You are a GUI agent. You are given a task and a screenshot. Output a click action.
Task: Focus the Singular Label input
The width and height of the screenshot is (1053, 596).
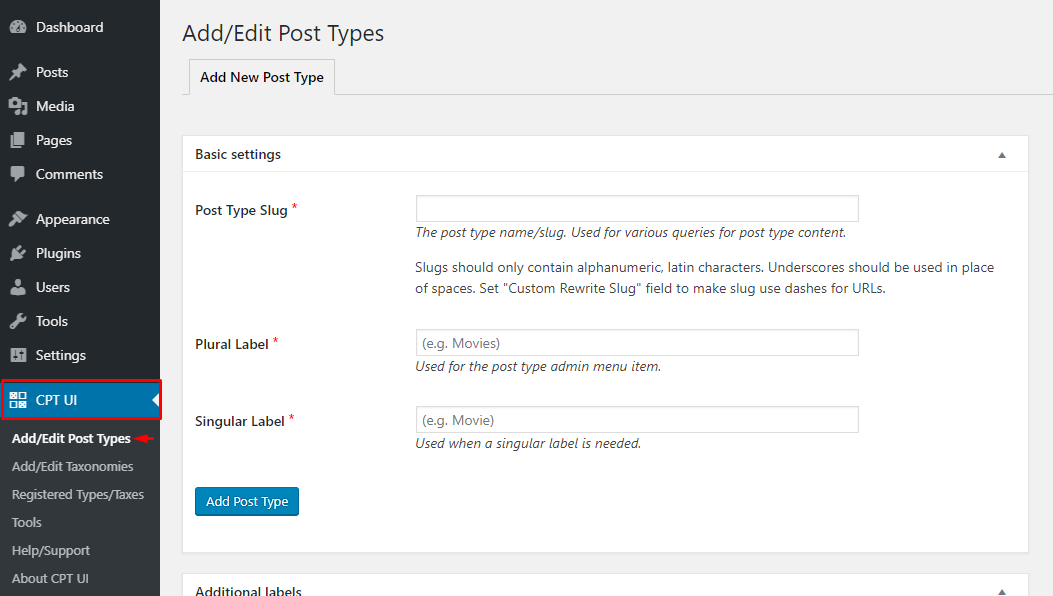[x=637, y=420]
